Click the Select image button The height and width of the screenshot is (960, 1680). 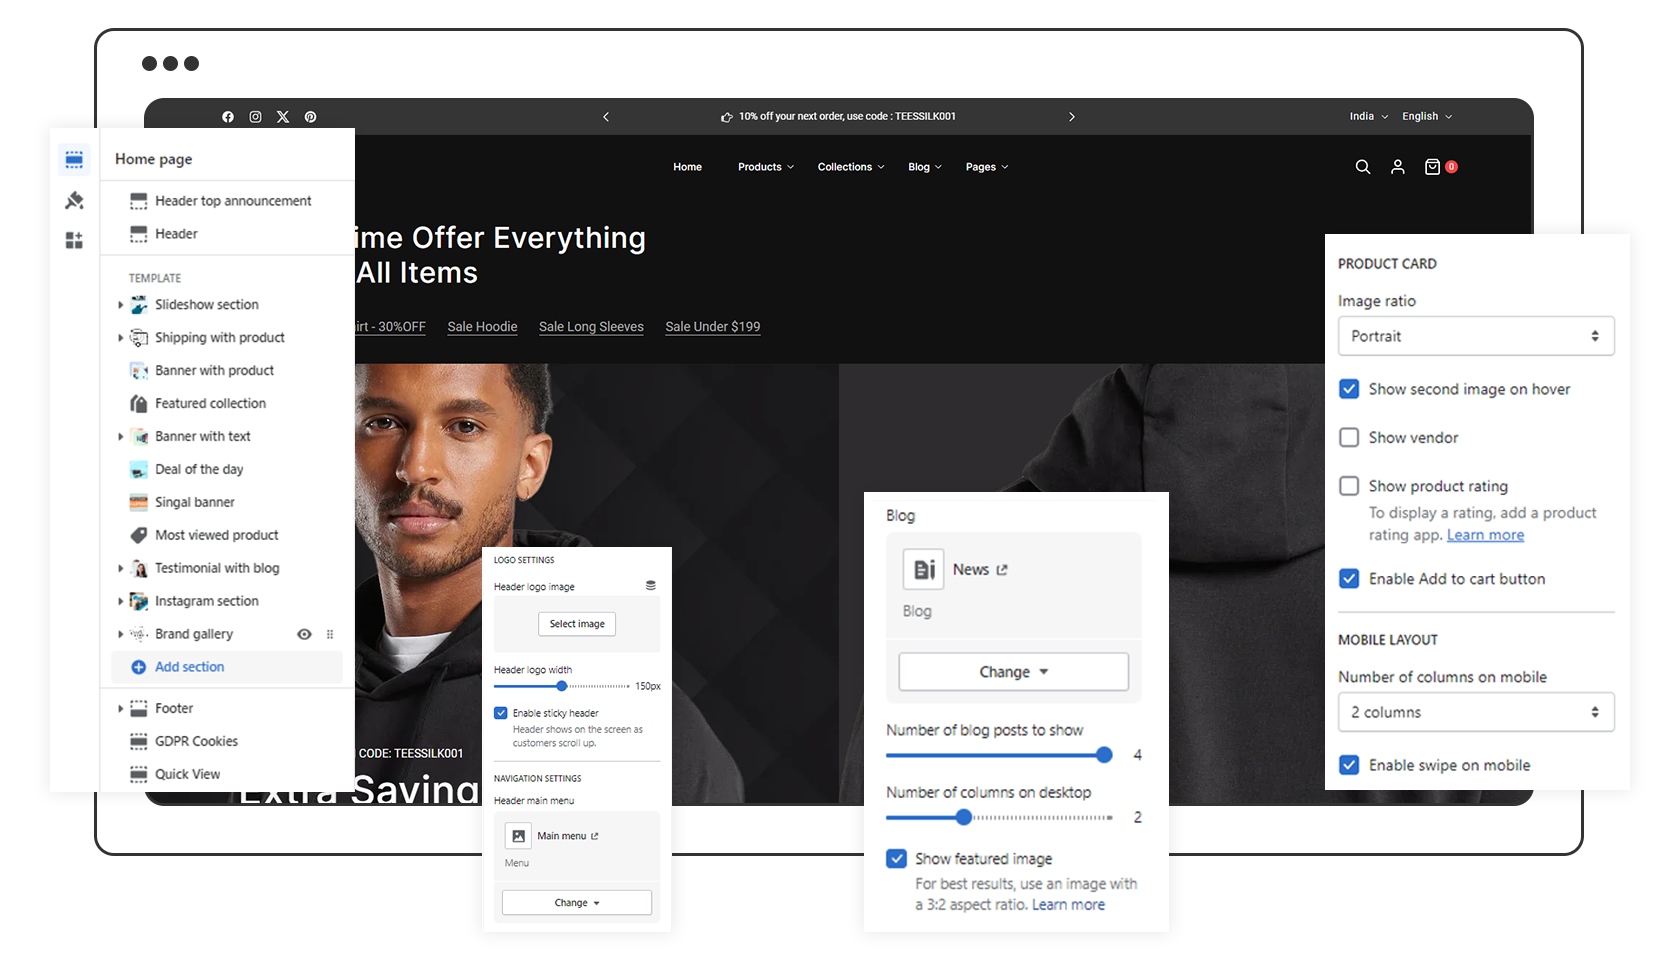(x=577, y=624)
